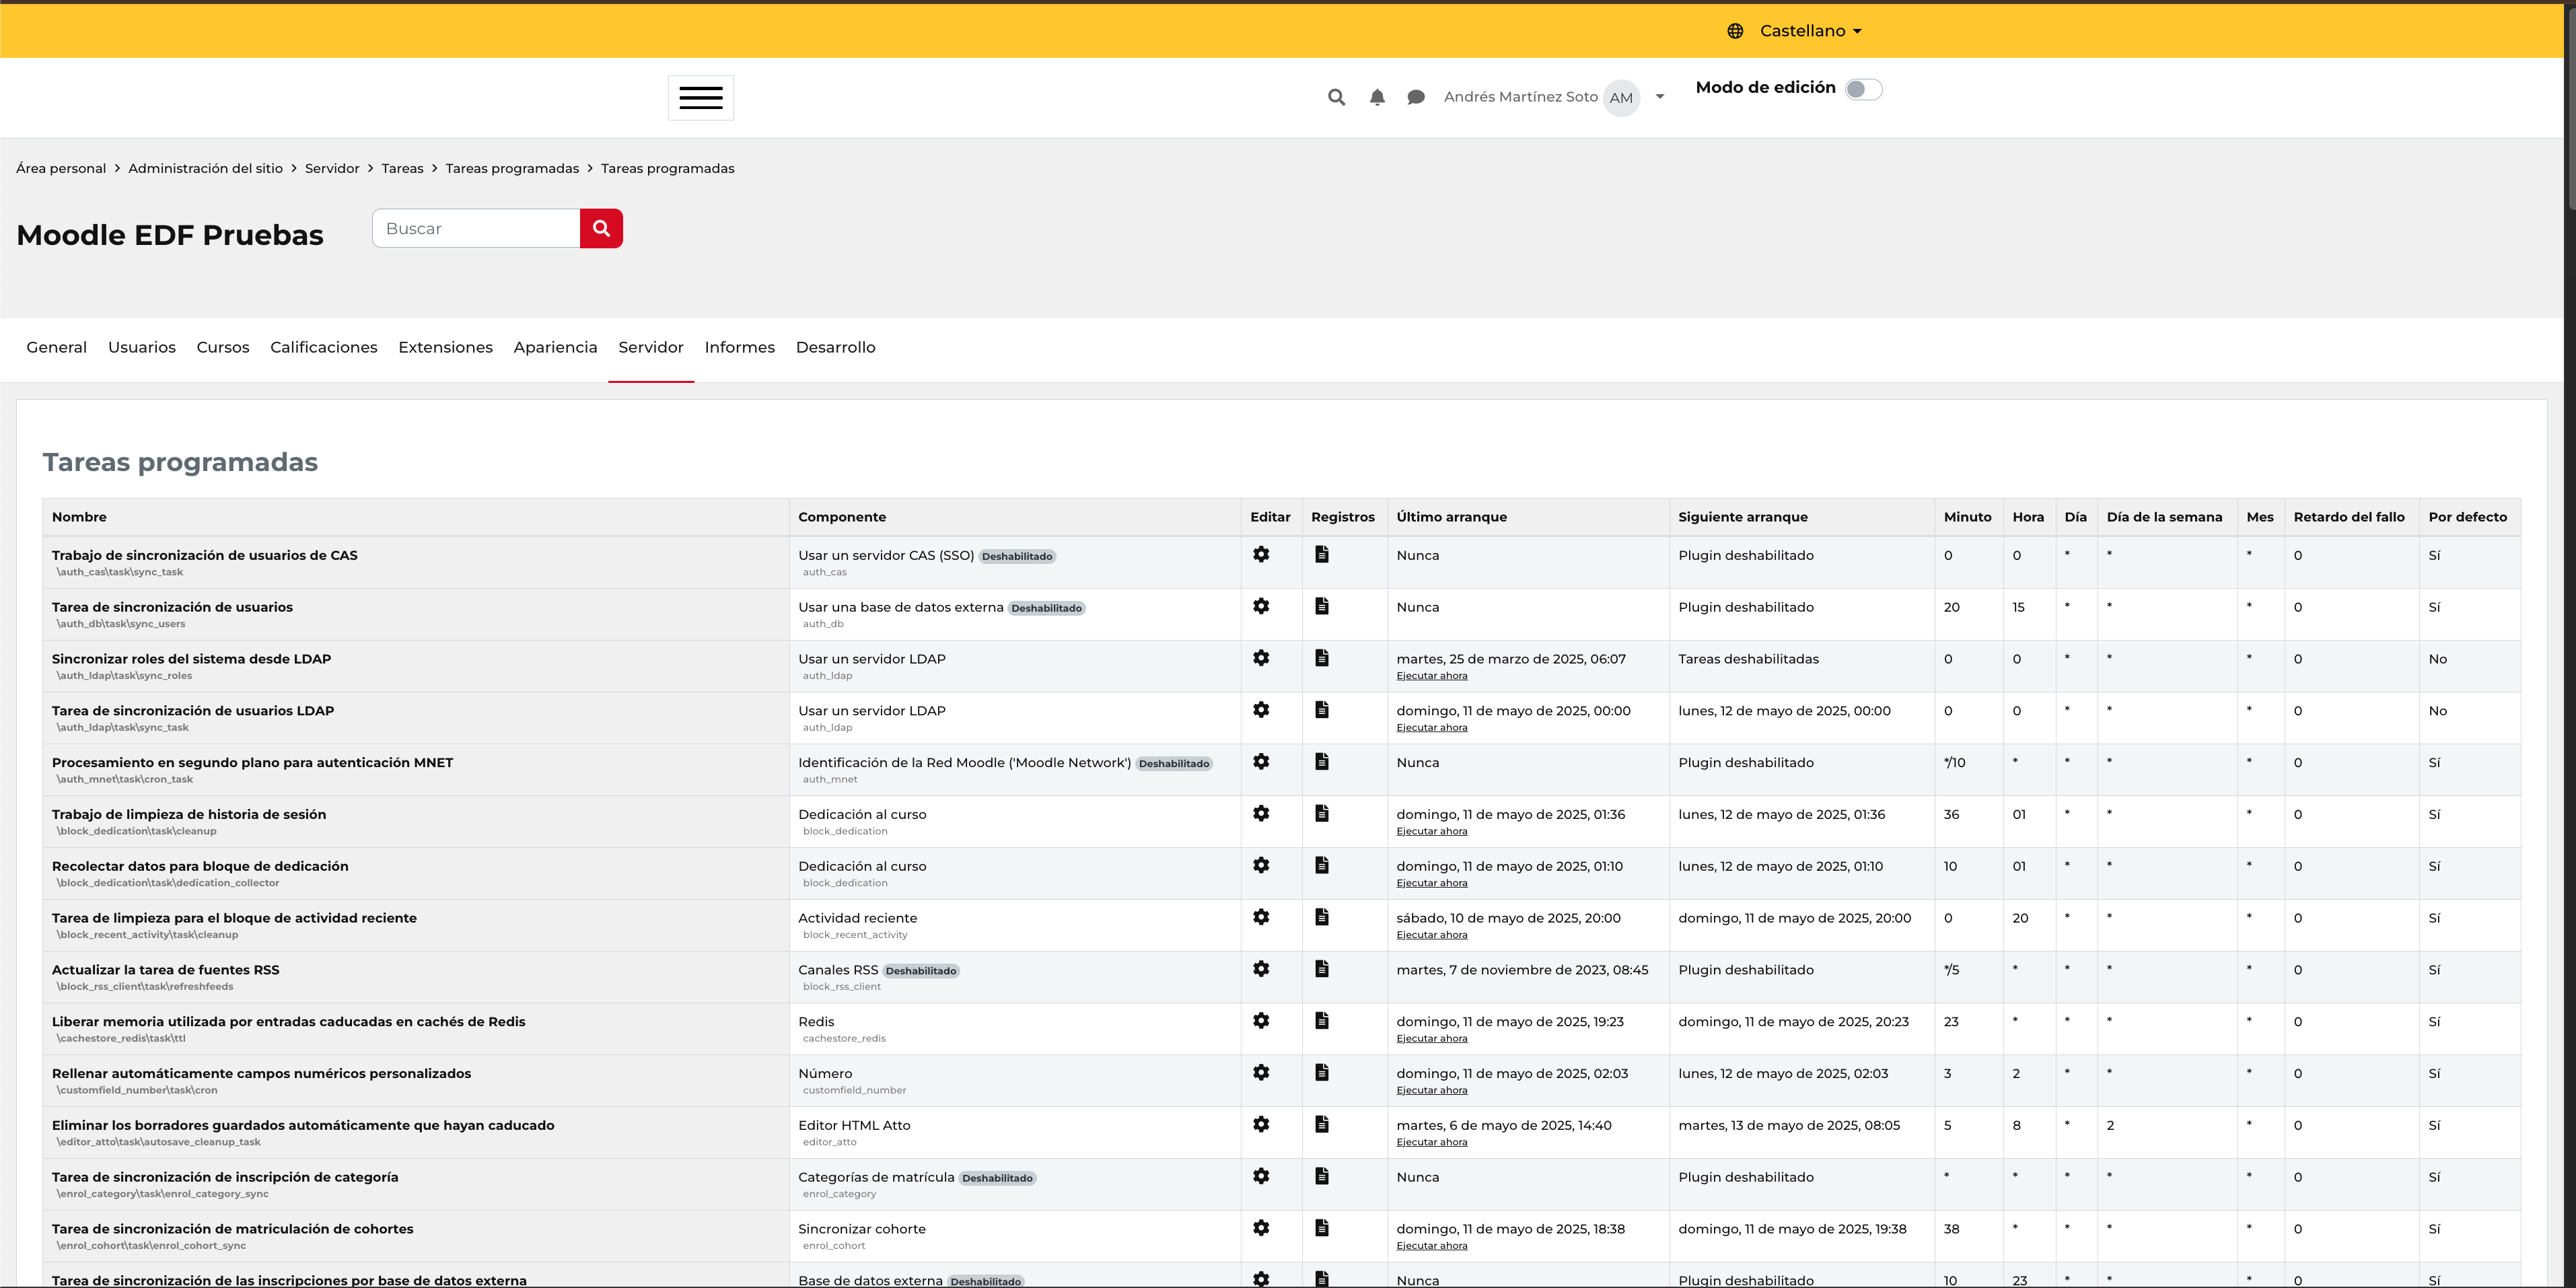View logs for dedication cleanup task
The width and height of the screenshot is (2576, 1288).
coord(1321,814)
